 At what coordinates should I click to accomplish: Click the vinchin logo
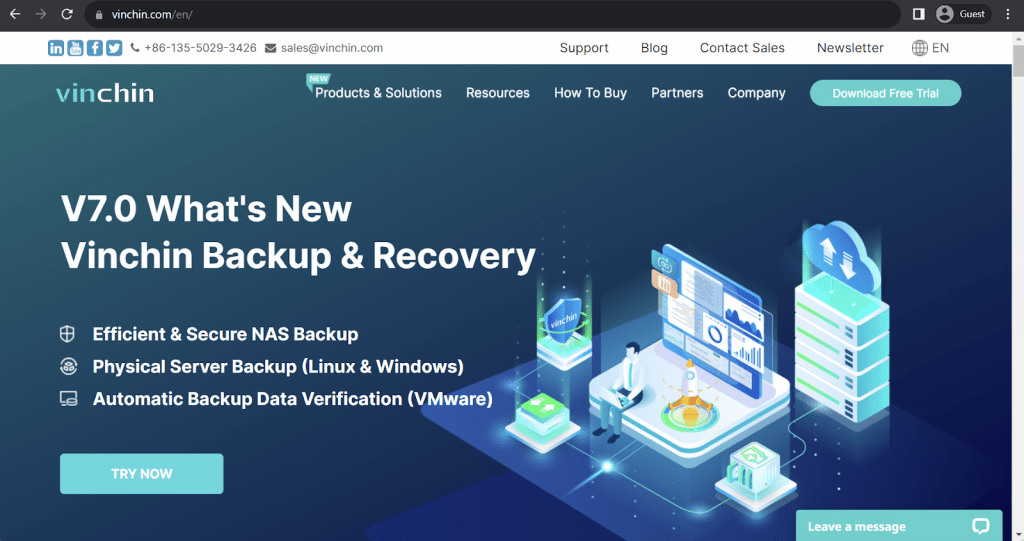105,93
